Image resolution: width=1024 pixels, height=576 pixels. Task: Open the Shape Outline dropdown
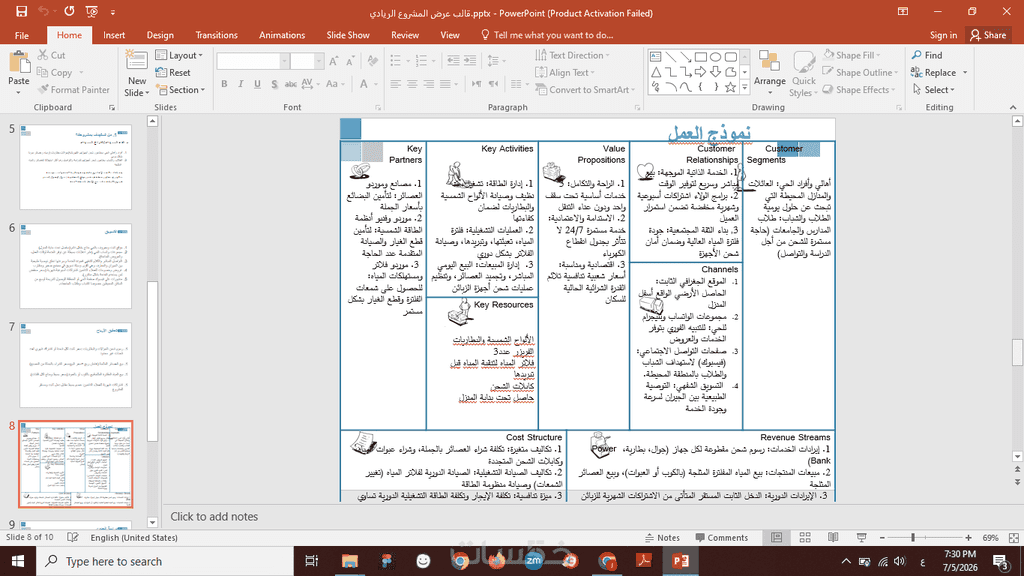click(x=861, y=72)
